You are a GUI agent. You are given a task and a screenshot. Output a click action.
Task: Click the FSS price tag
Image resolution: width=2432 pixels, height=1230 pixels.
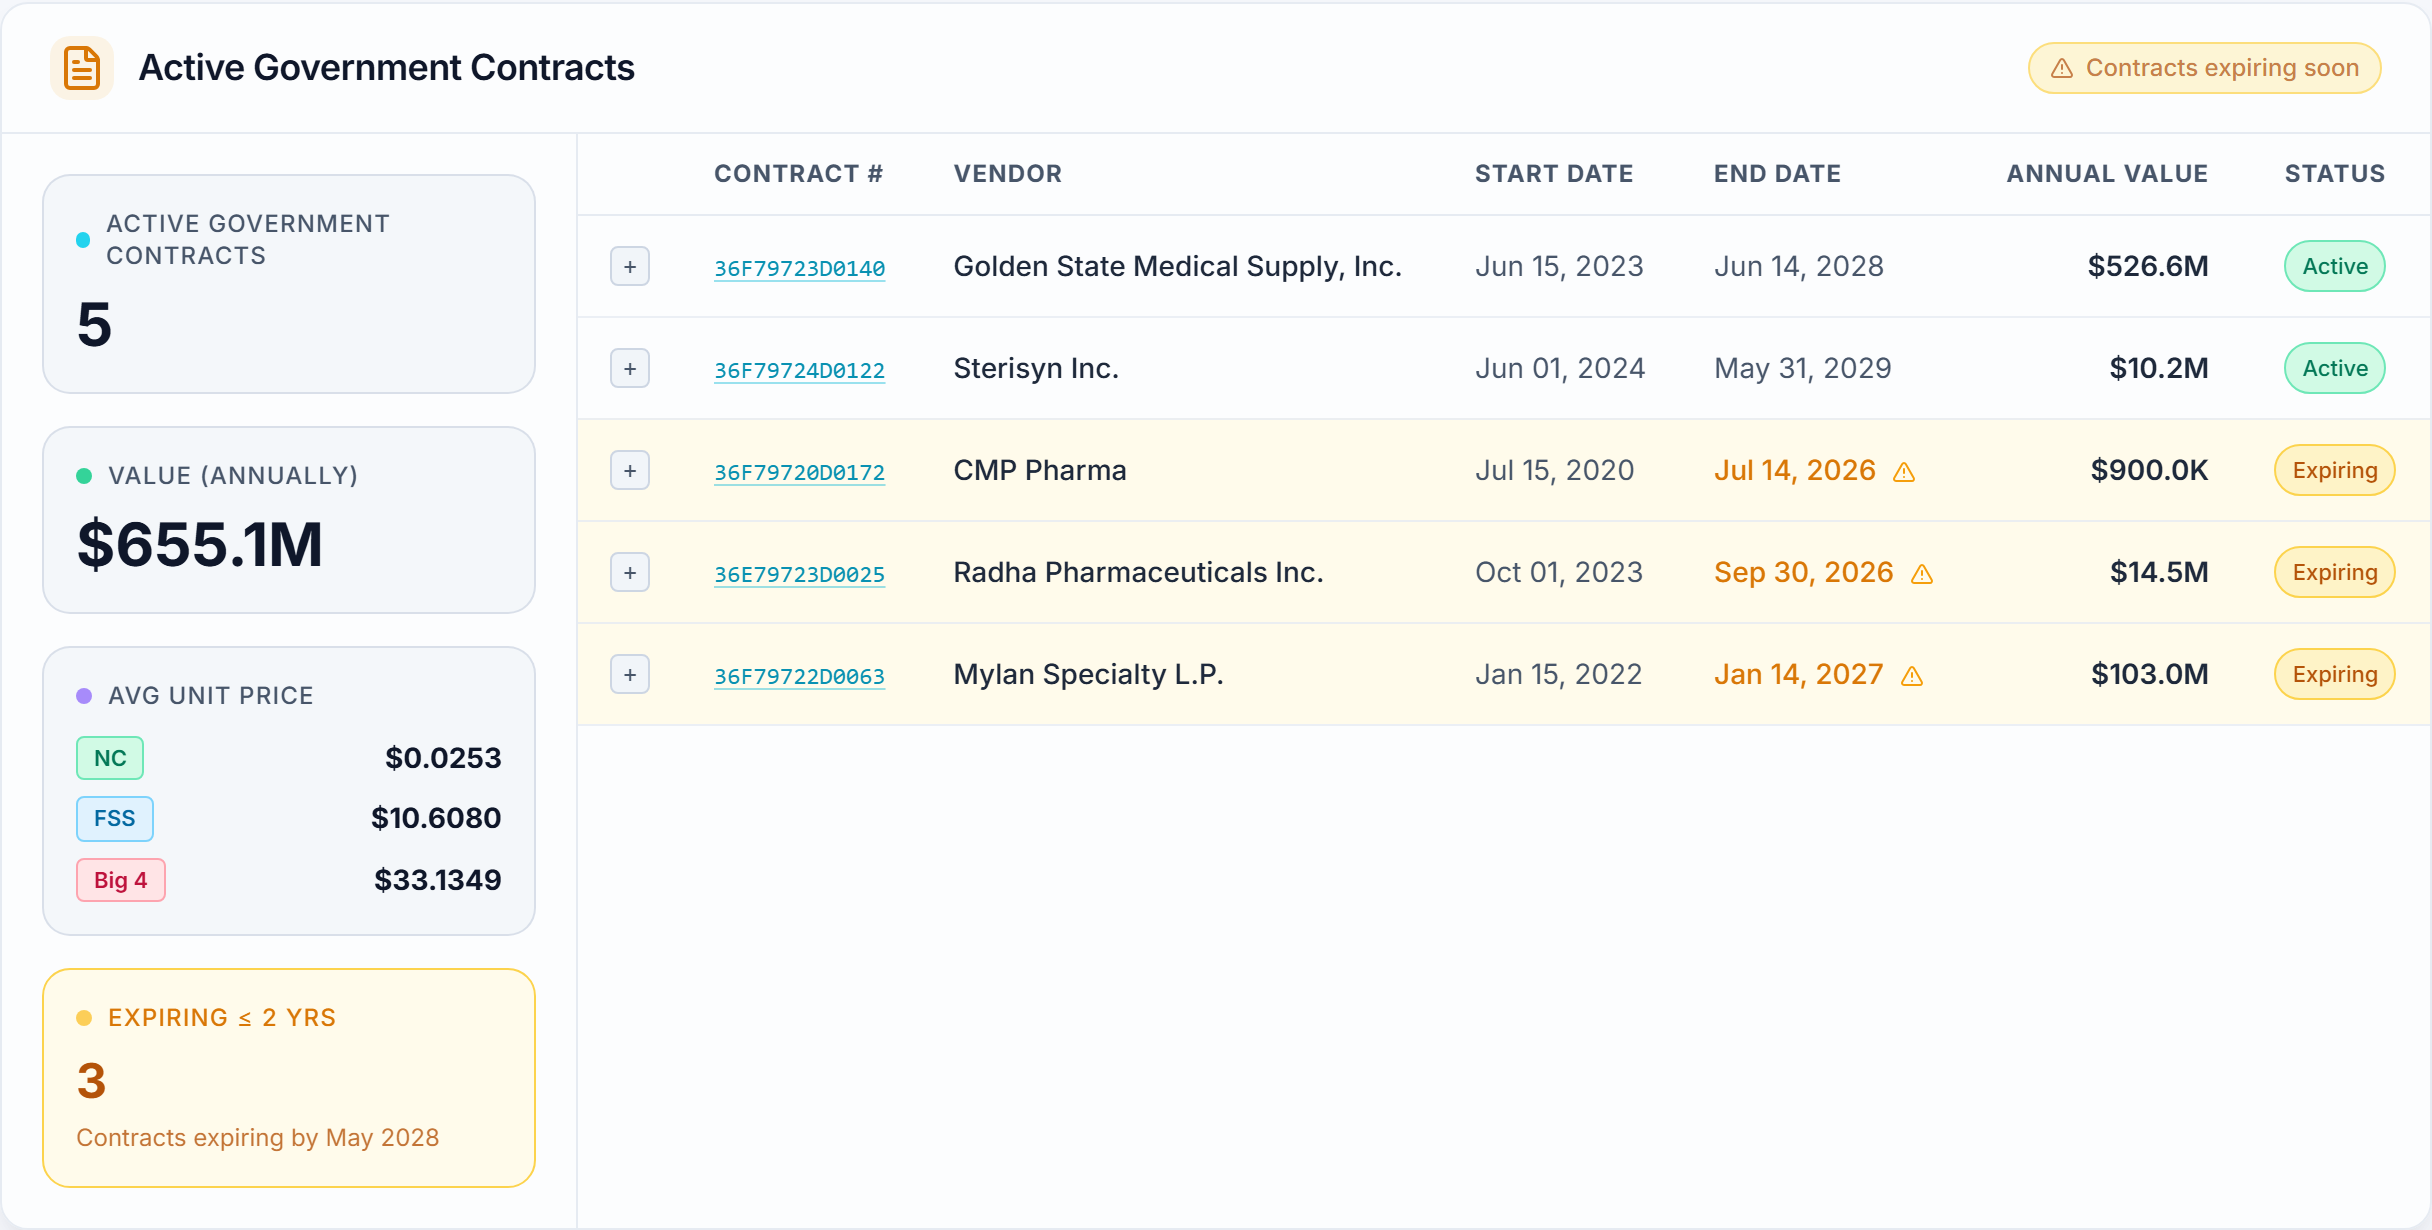click(x=115, y=818)
